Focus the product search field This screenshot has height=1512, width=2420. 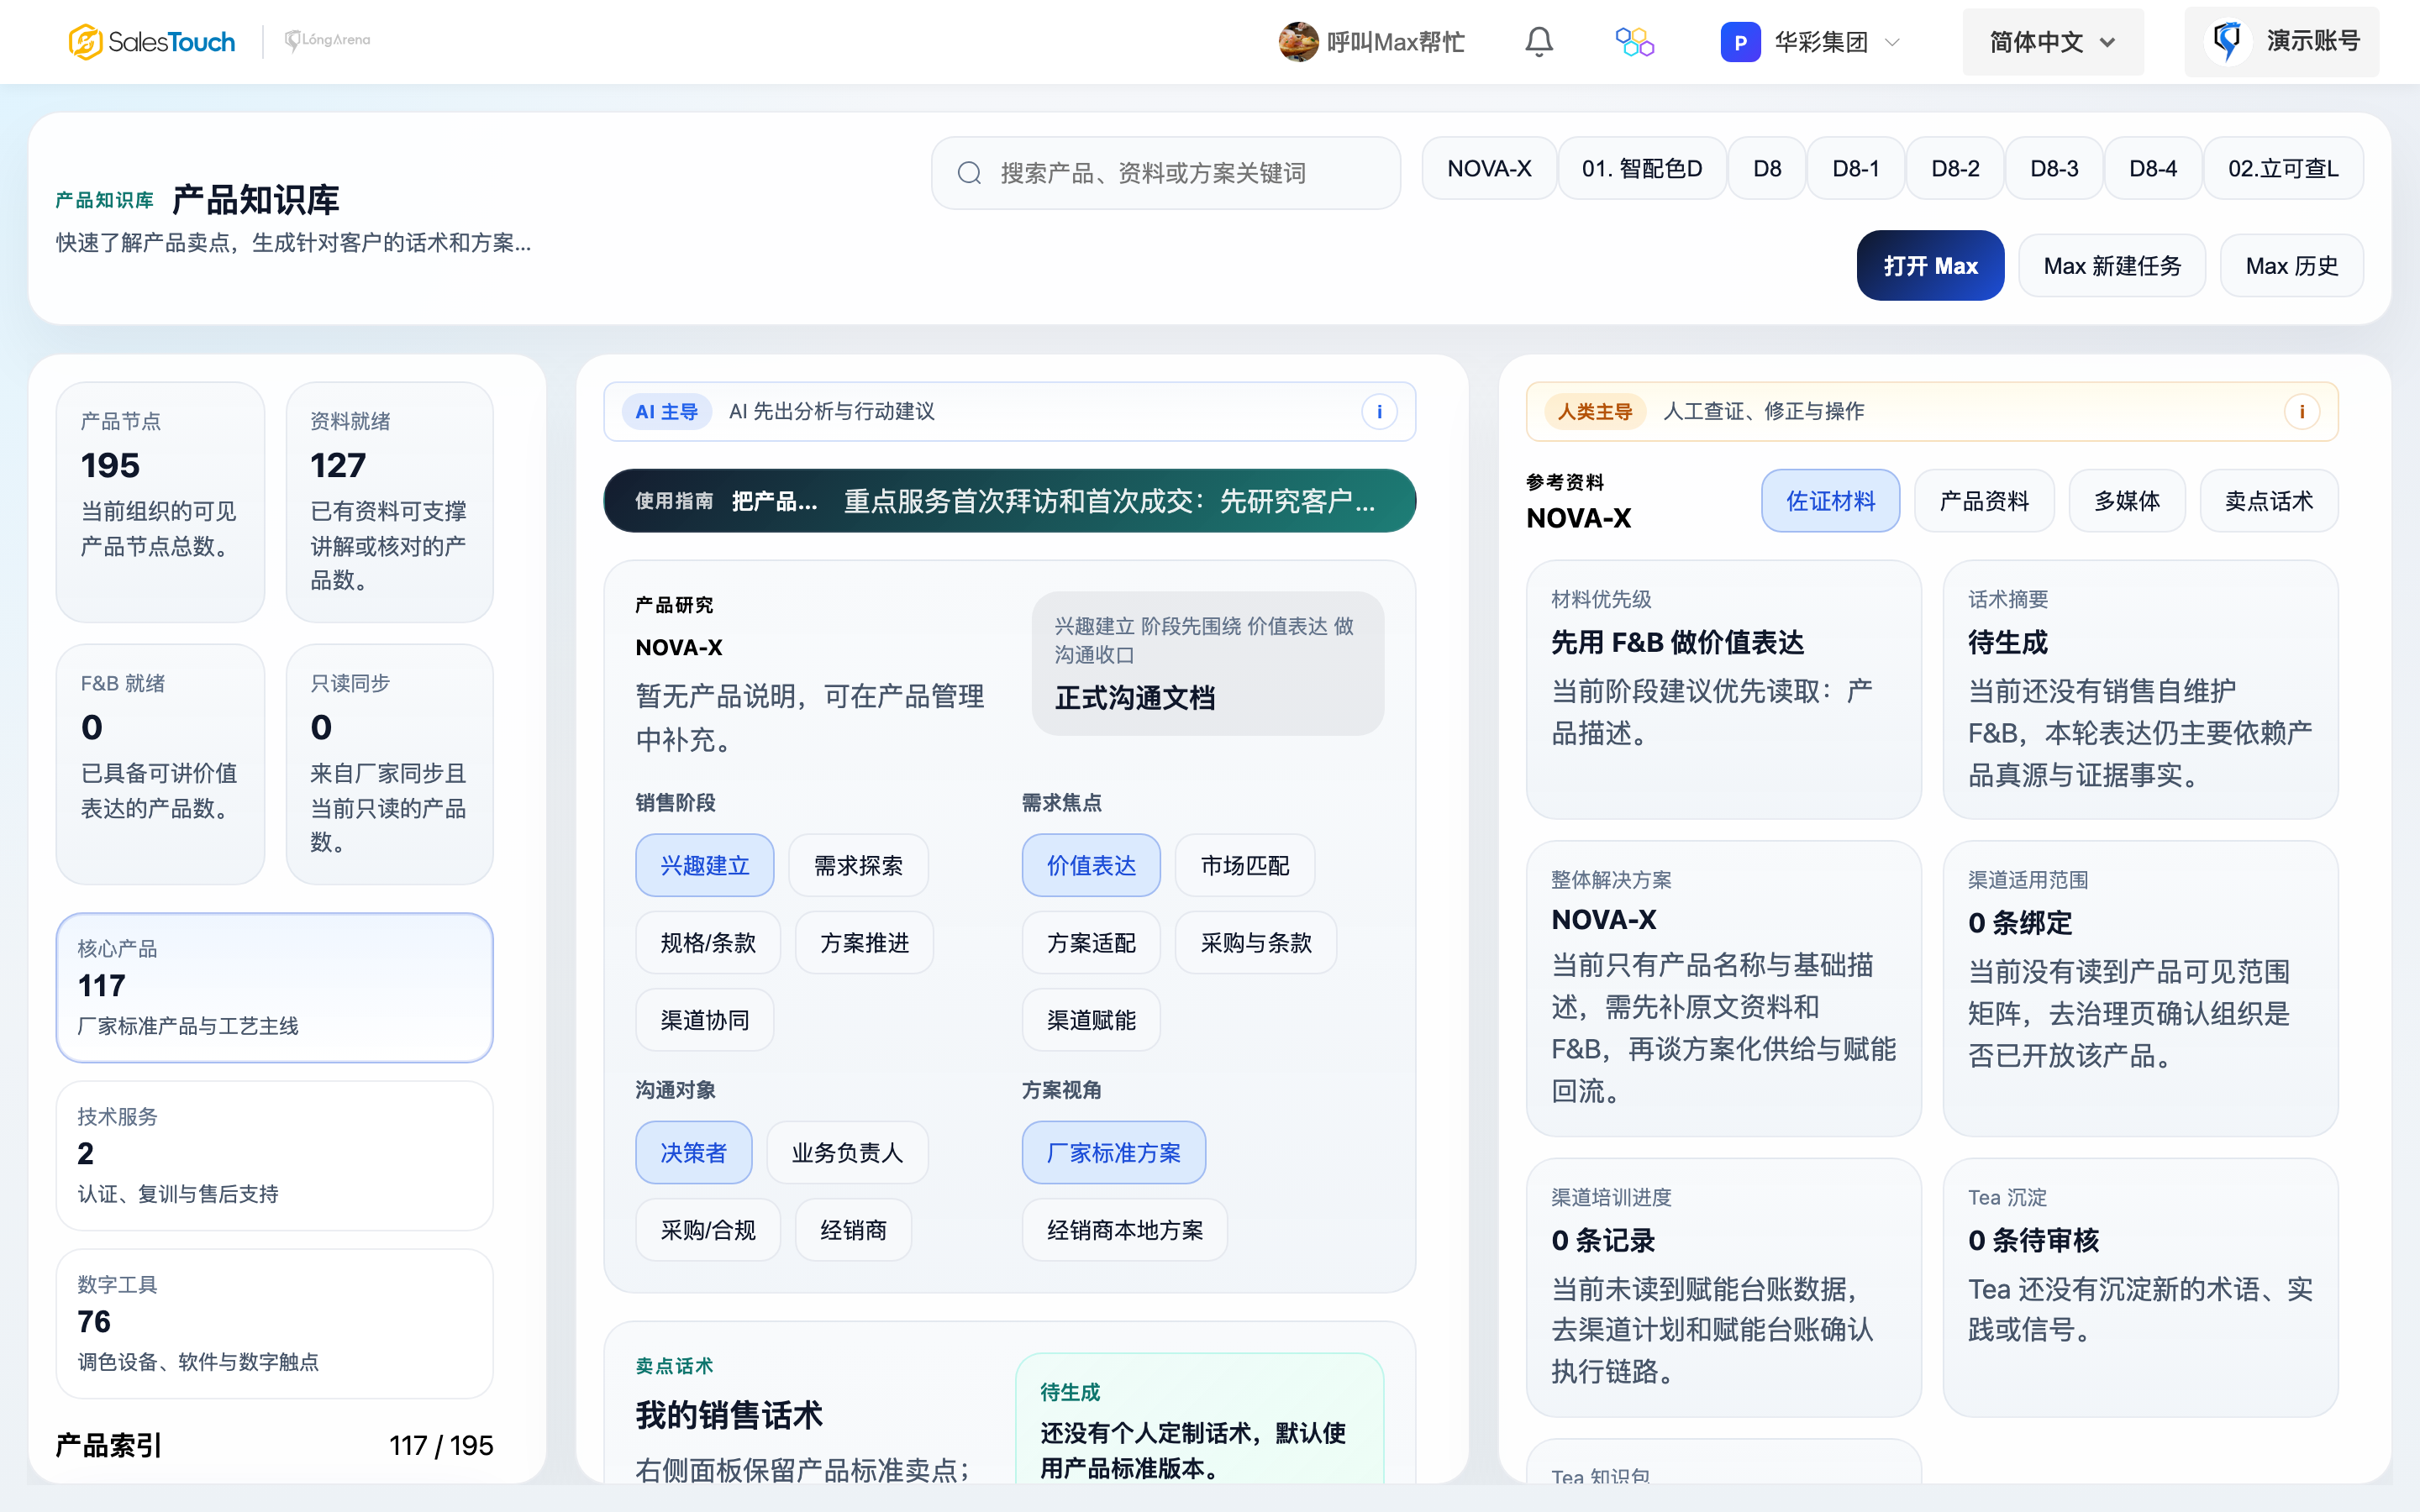coord(1165,173)
